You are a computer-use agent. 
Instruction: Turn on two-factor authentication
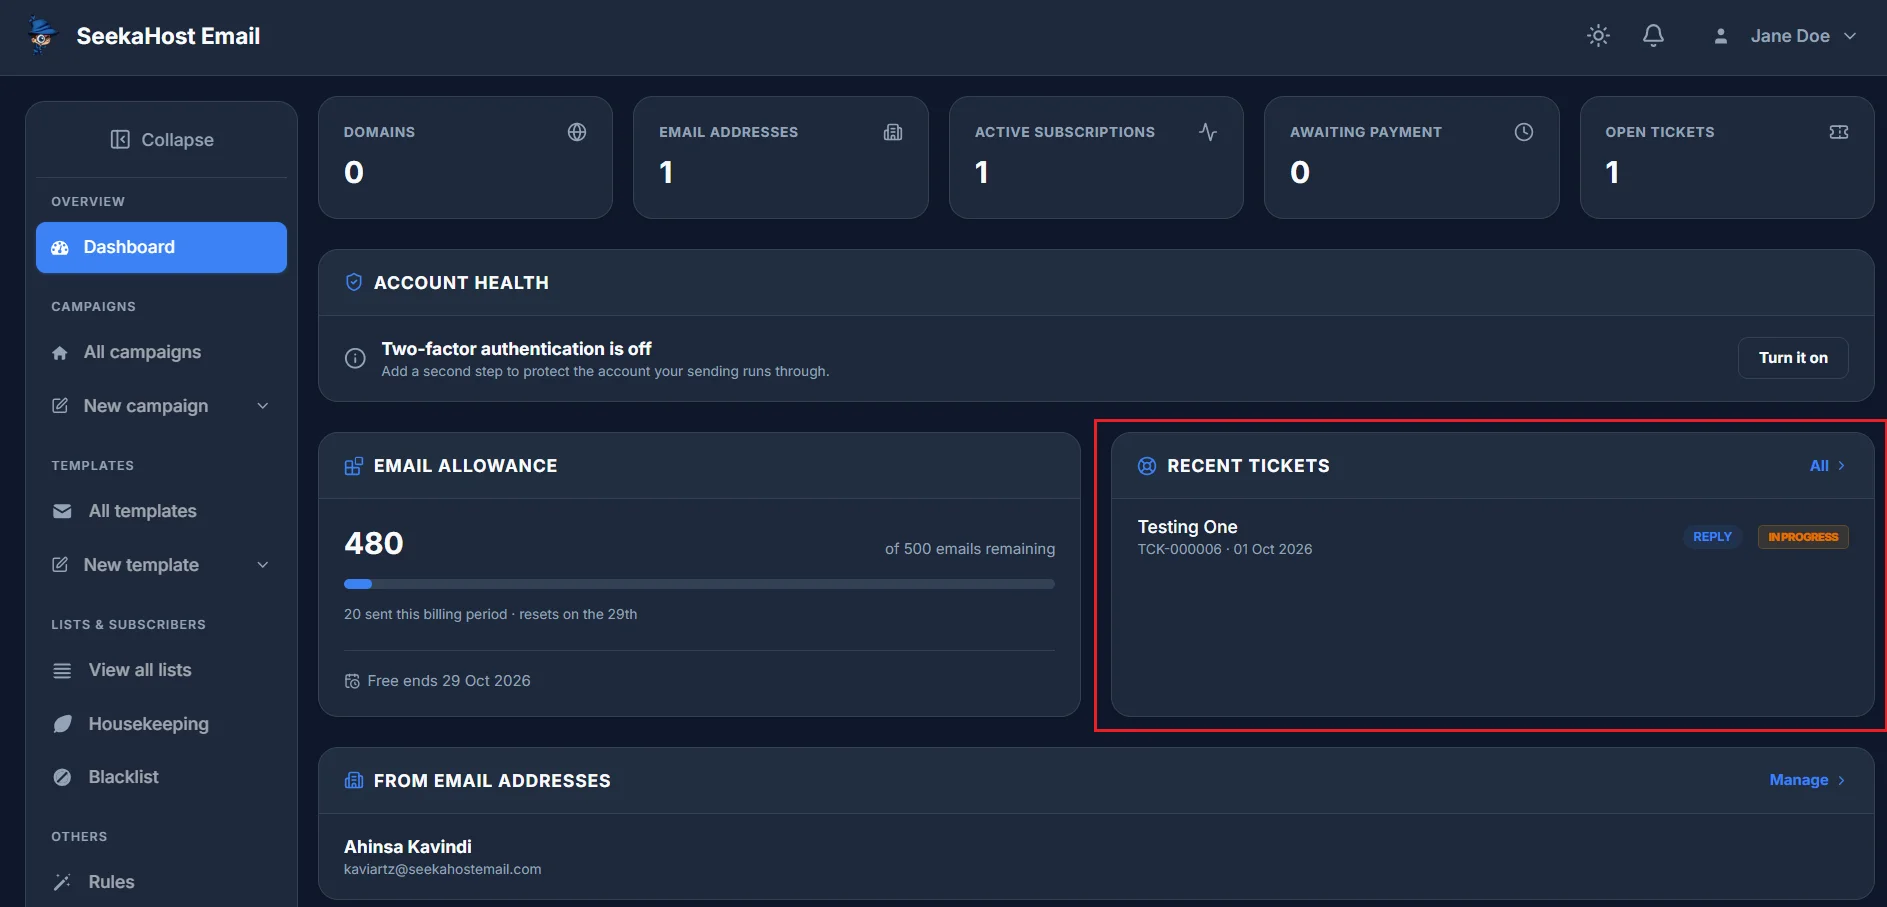coord(1793,358)
